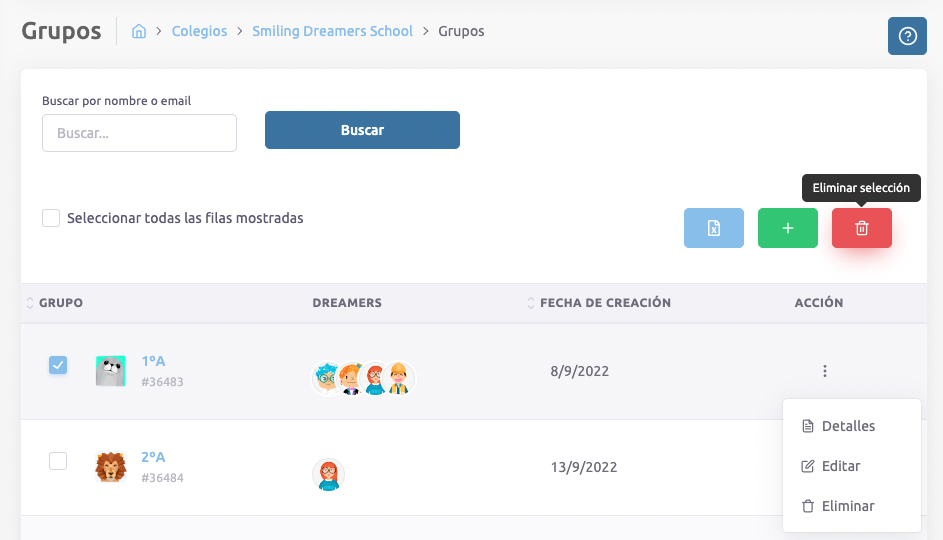Select Detalles from the action menu
Viewport: 943px width, 540px height.
click(847, 426)
